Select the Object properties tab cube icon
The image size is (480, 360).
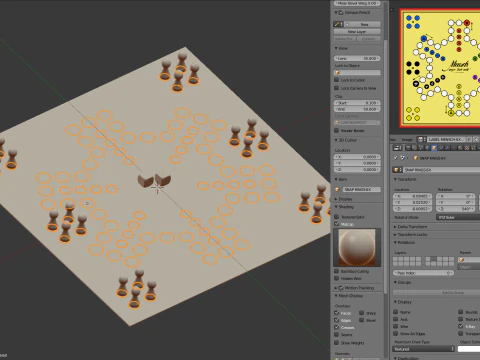pos(434,148)
